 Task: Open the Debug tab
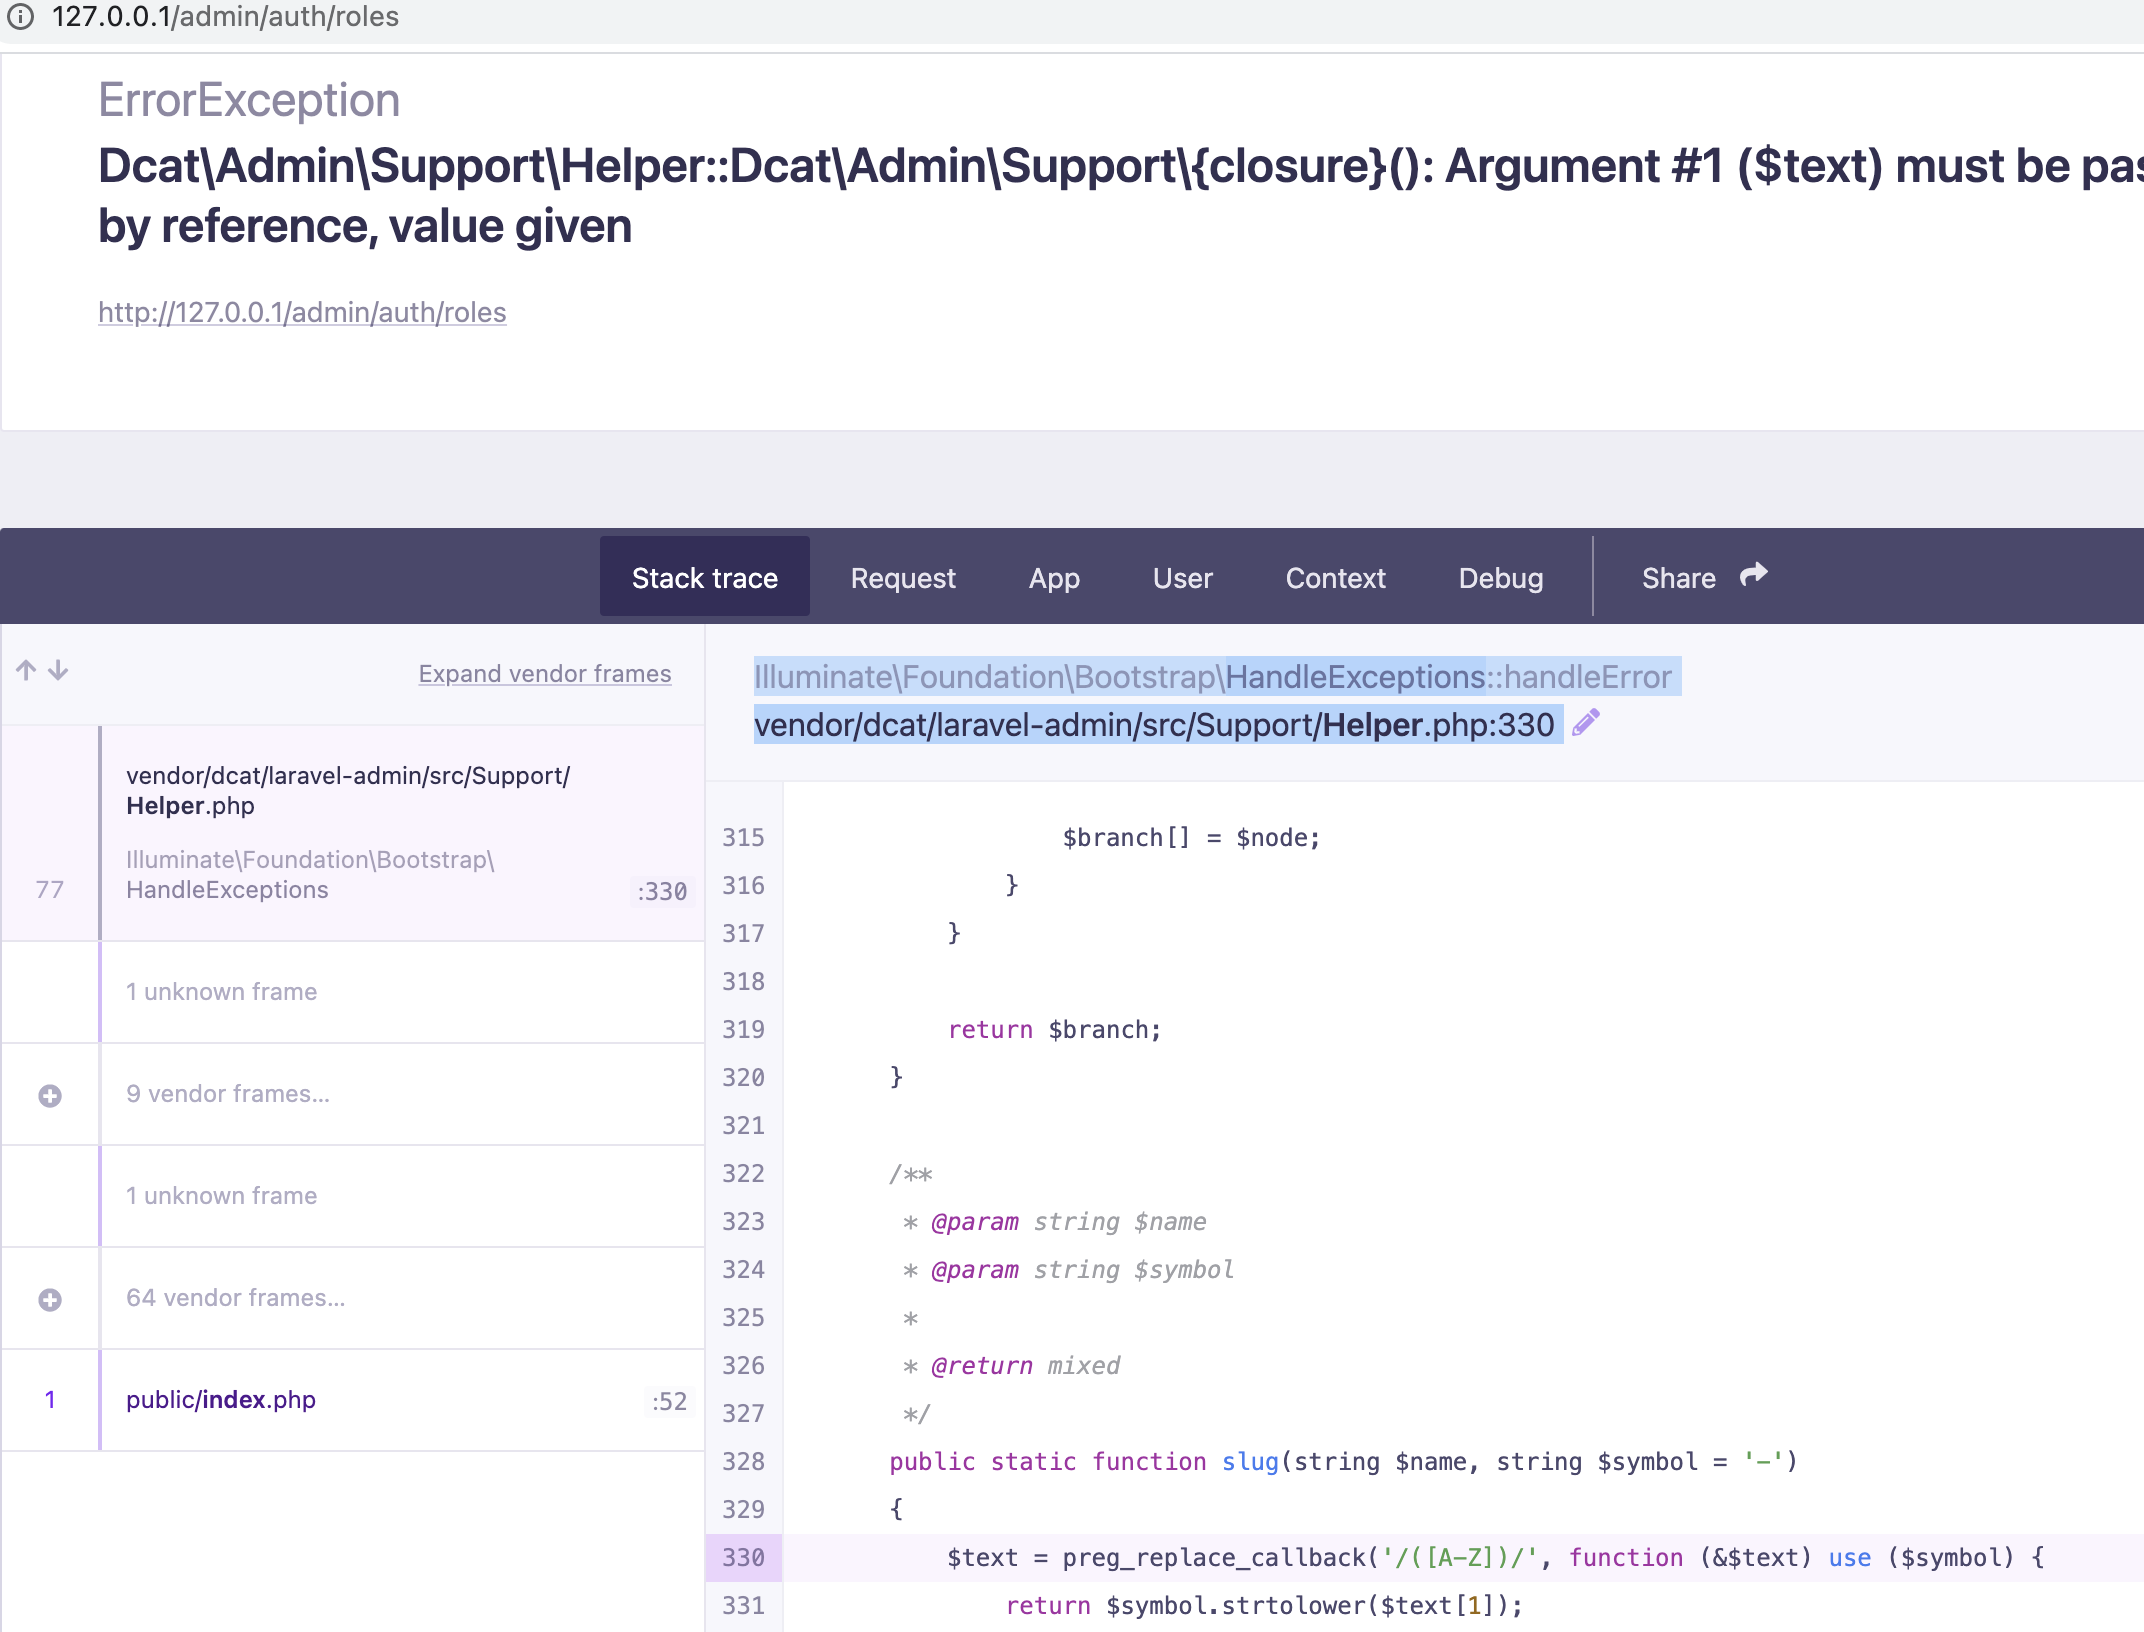tap(1500, 577)
